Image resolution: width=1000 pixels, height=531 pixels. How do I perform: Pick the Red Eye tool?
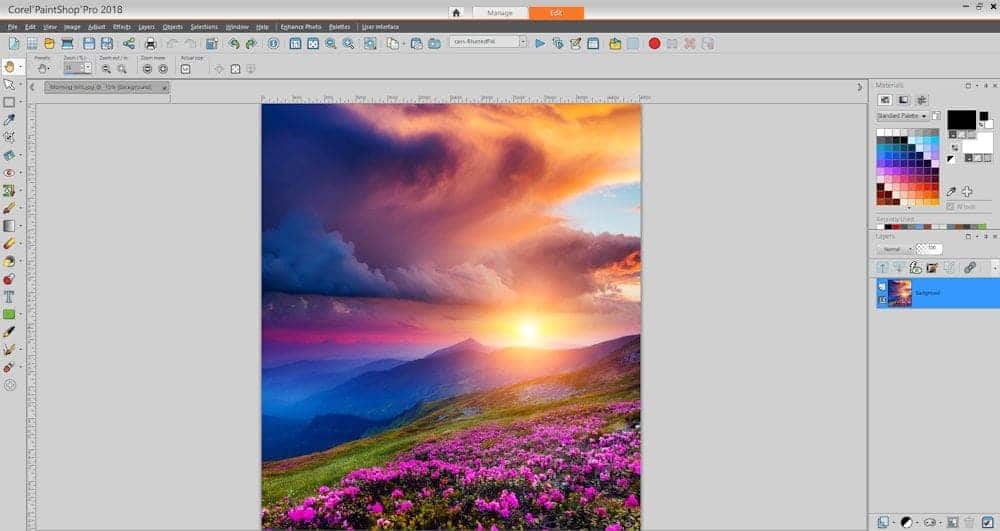click(10, 172)
